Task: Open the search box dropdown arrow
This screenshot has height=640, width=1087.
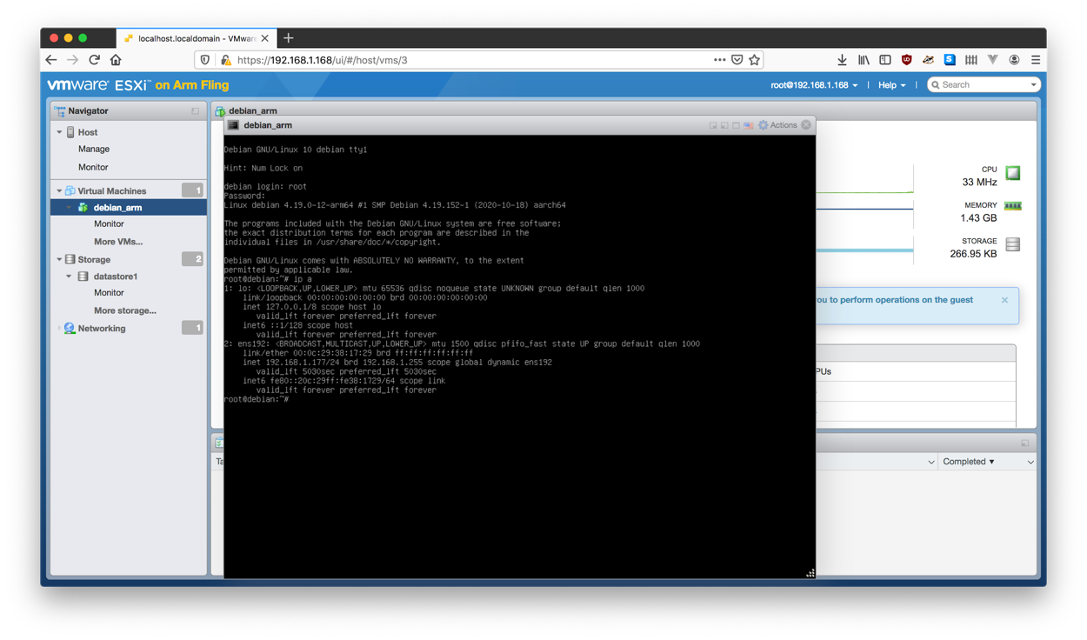Action: click(x=1034, y=85)
